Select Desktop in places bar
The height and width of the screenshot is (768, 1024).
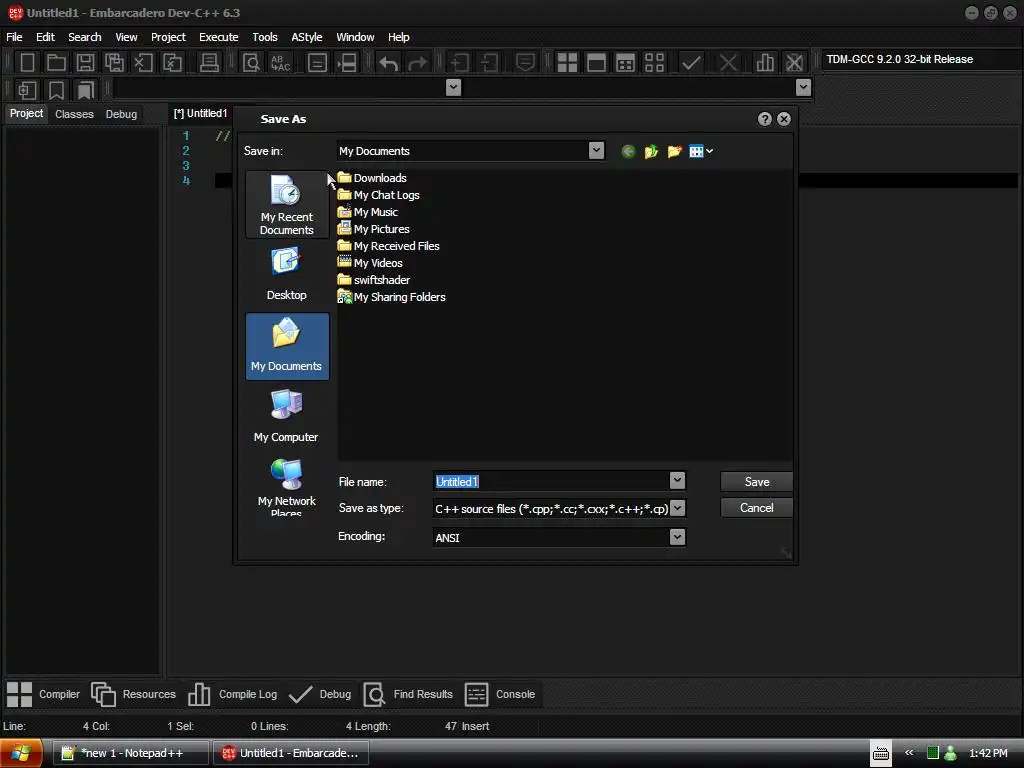click(x=287, y=274)
